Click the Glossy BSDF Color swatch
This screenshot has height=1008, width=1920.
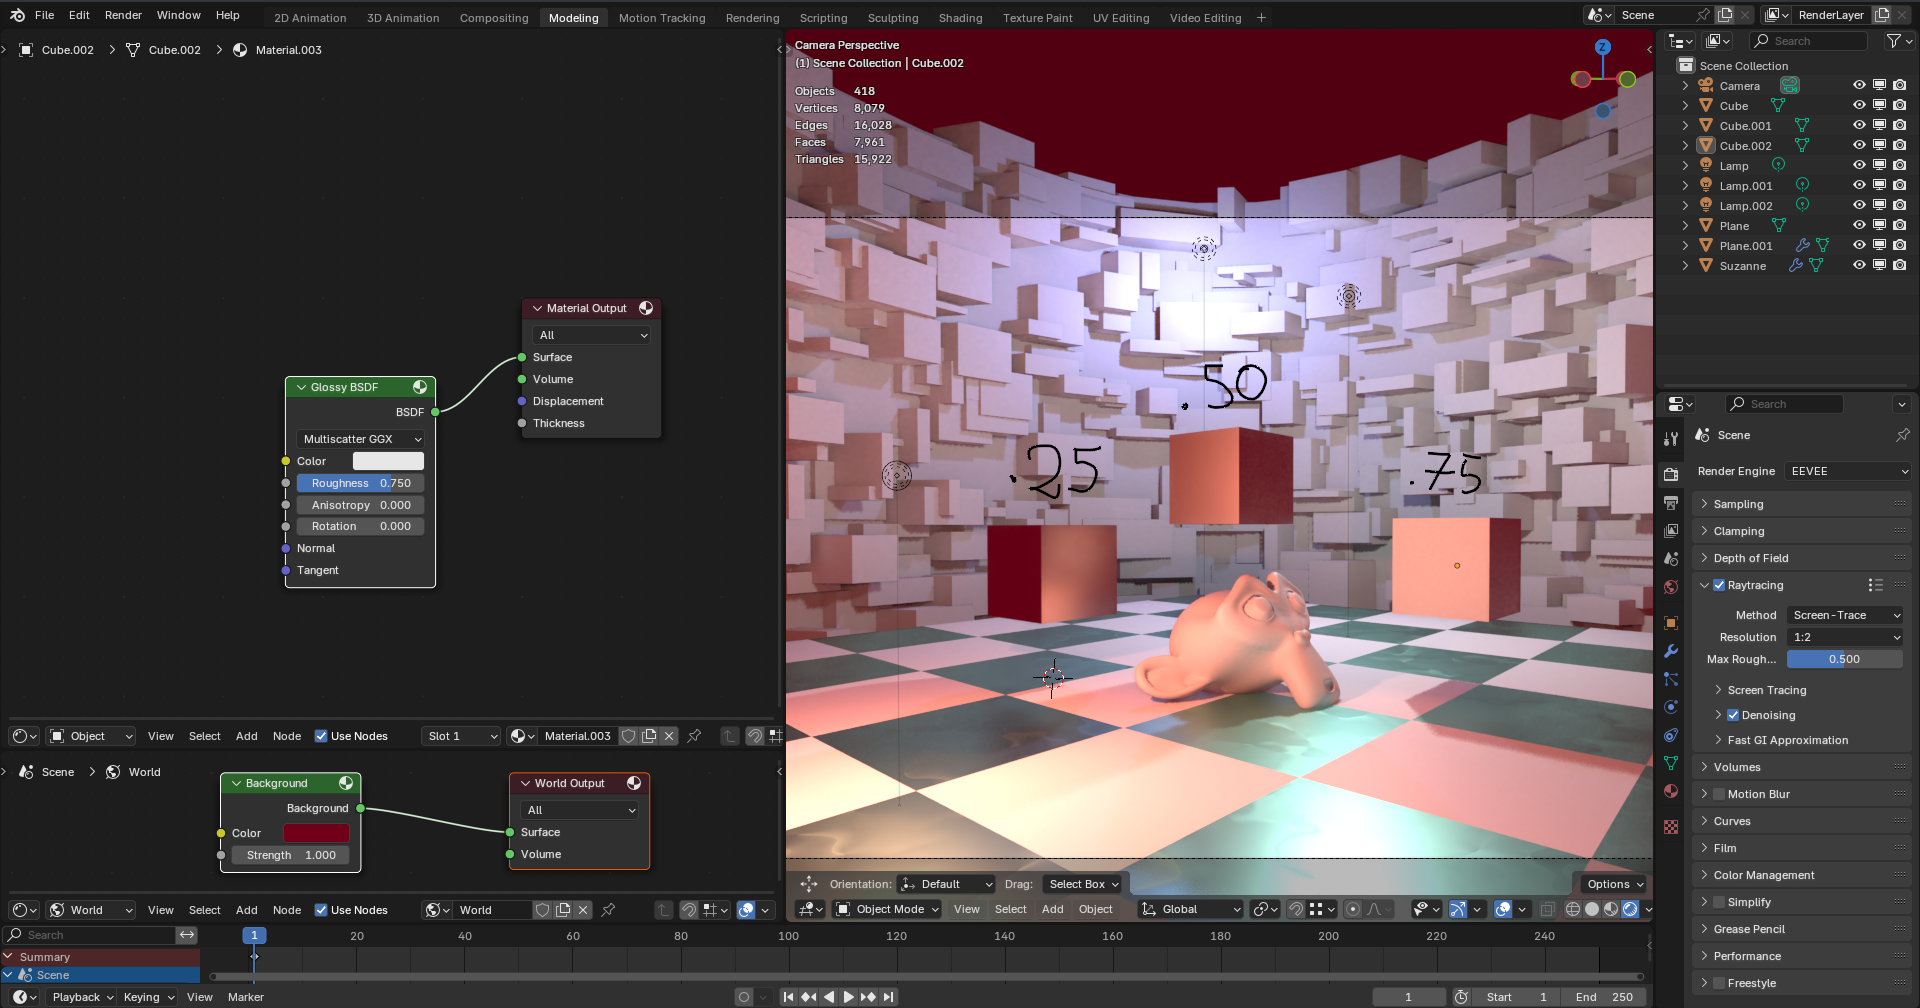pos(388,461)
